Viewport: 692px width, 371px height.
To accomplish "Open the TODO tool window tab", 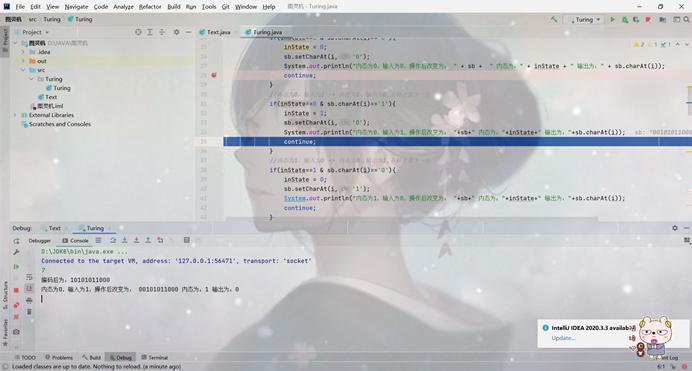I will tap(25, 357).
